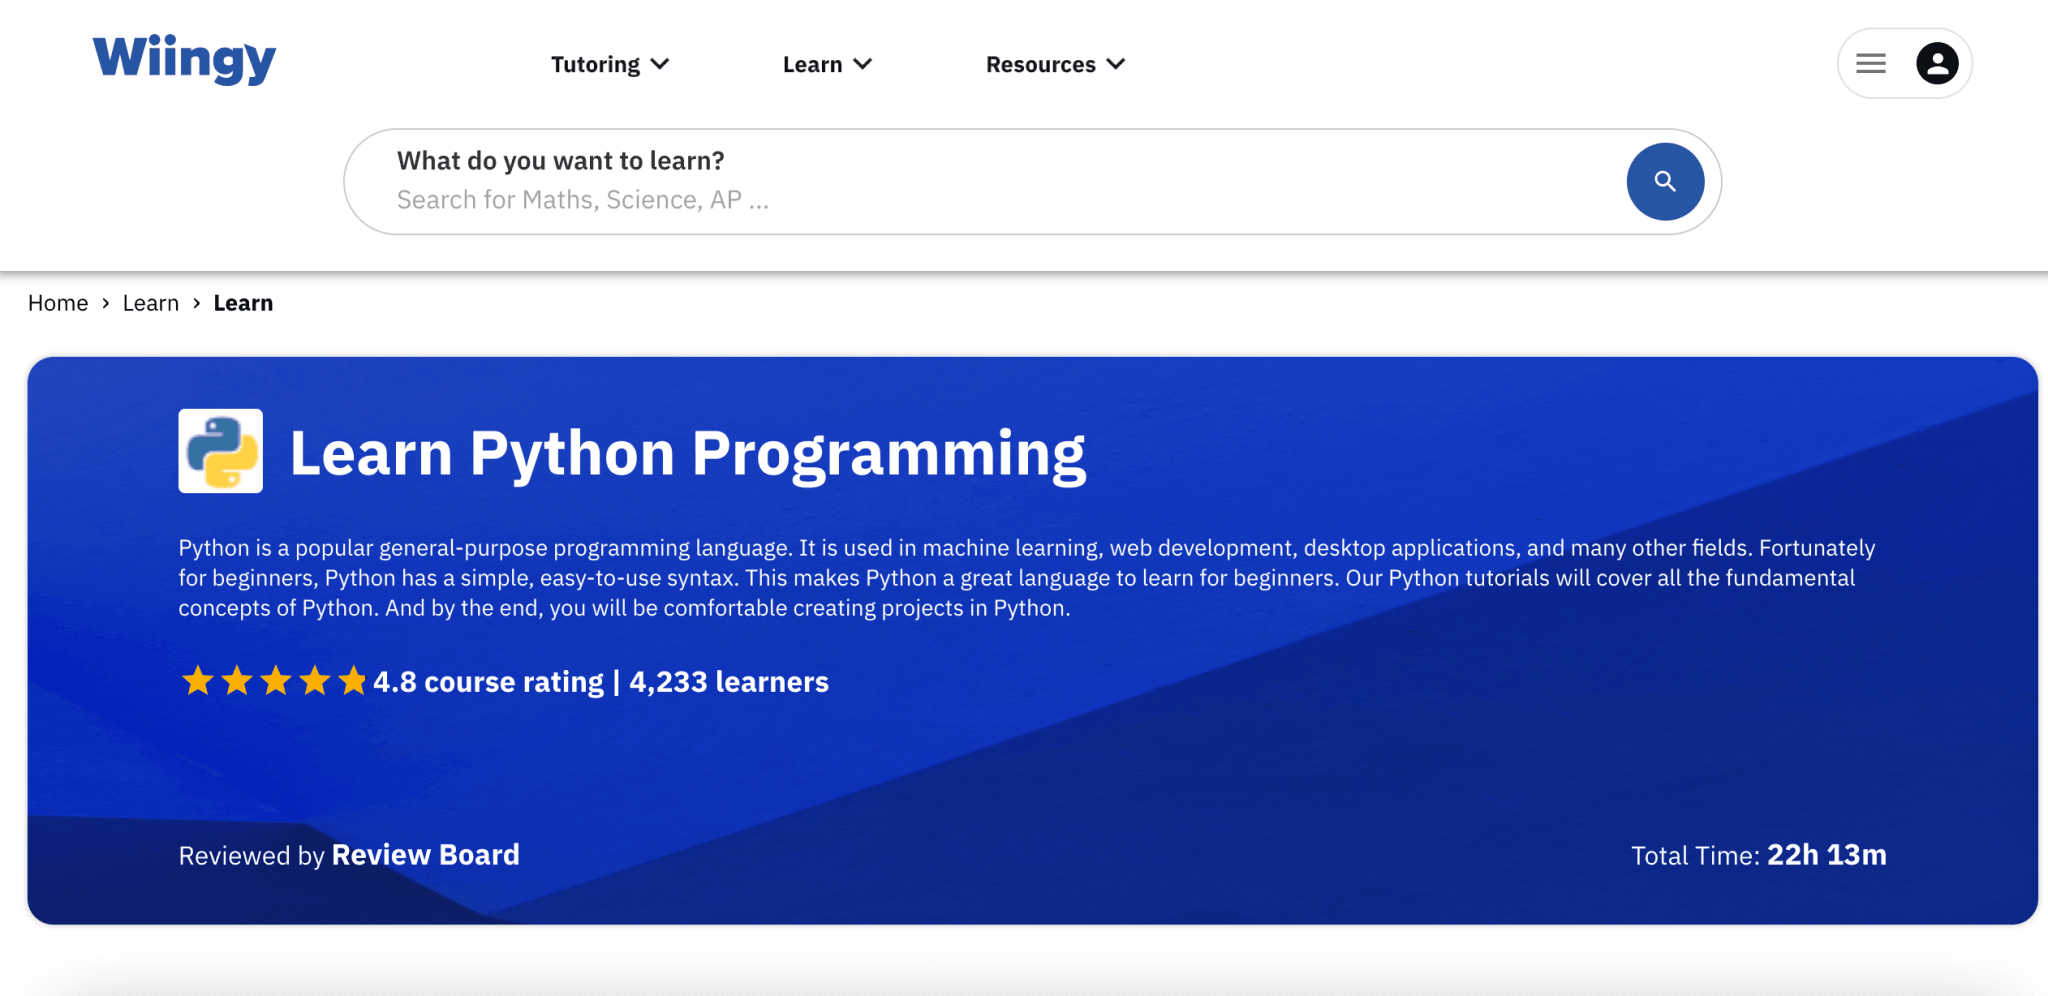Image resolution: width=2048 pixels, height=996 pixels.
Task: Click the 4.8 course rating text
Action: coord(488,682)
